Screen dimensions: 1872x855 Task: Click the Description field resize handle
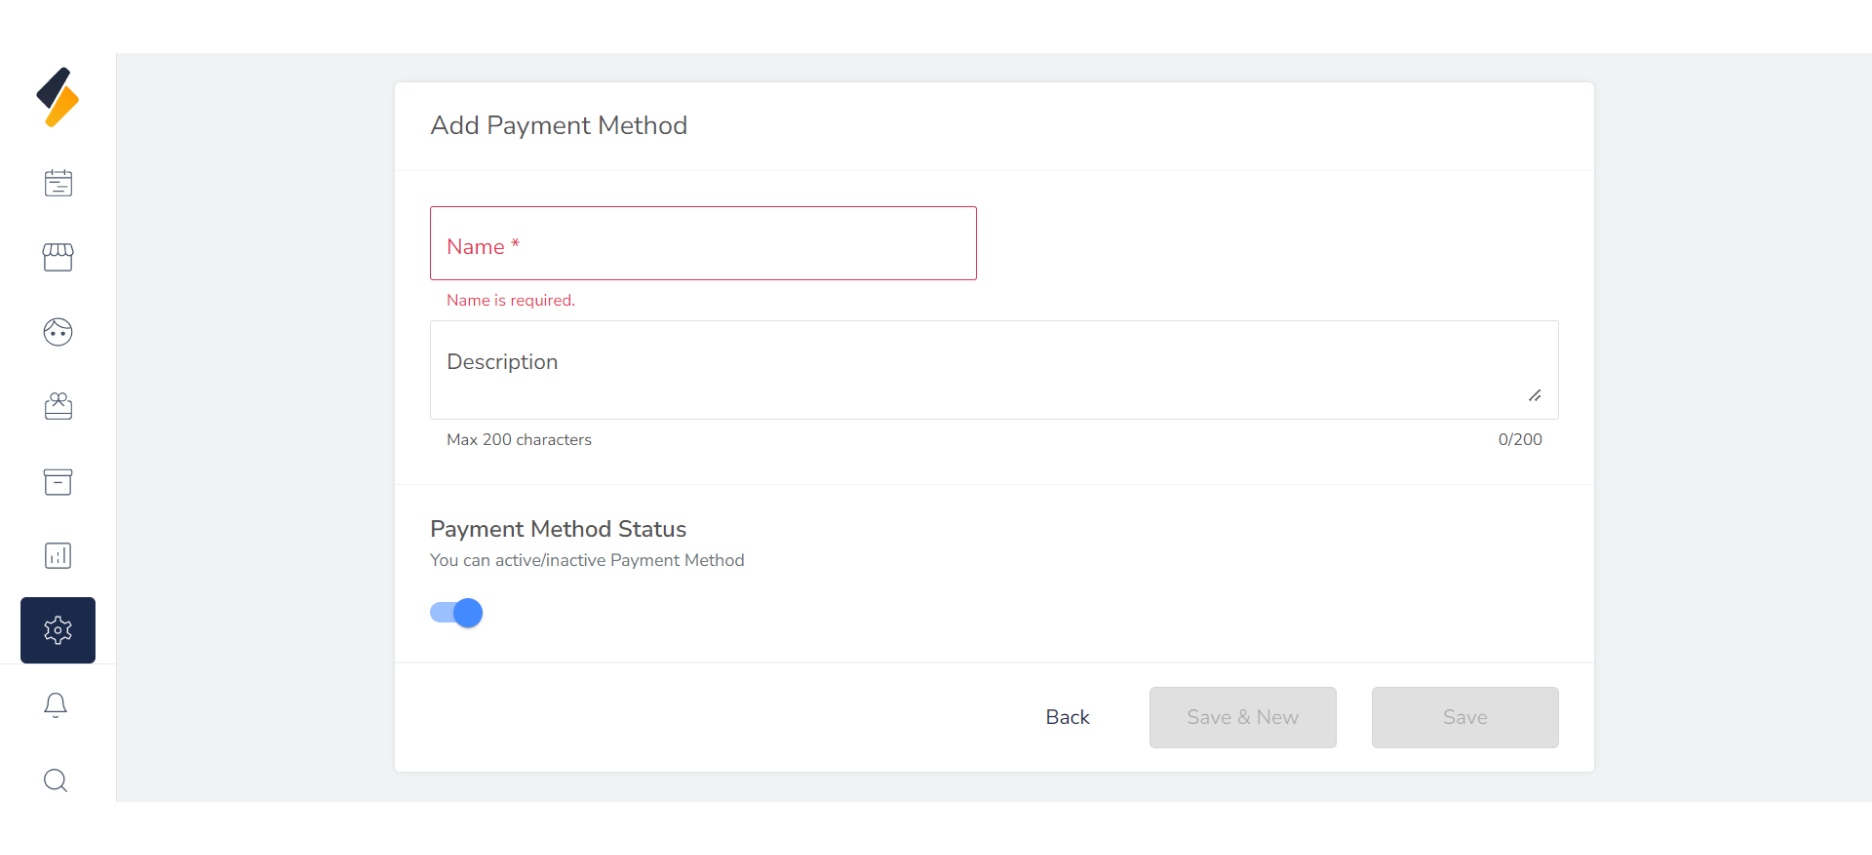click(1535, 396)
